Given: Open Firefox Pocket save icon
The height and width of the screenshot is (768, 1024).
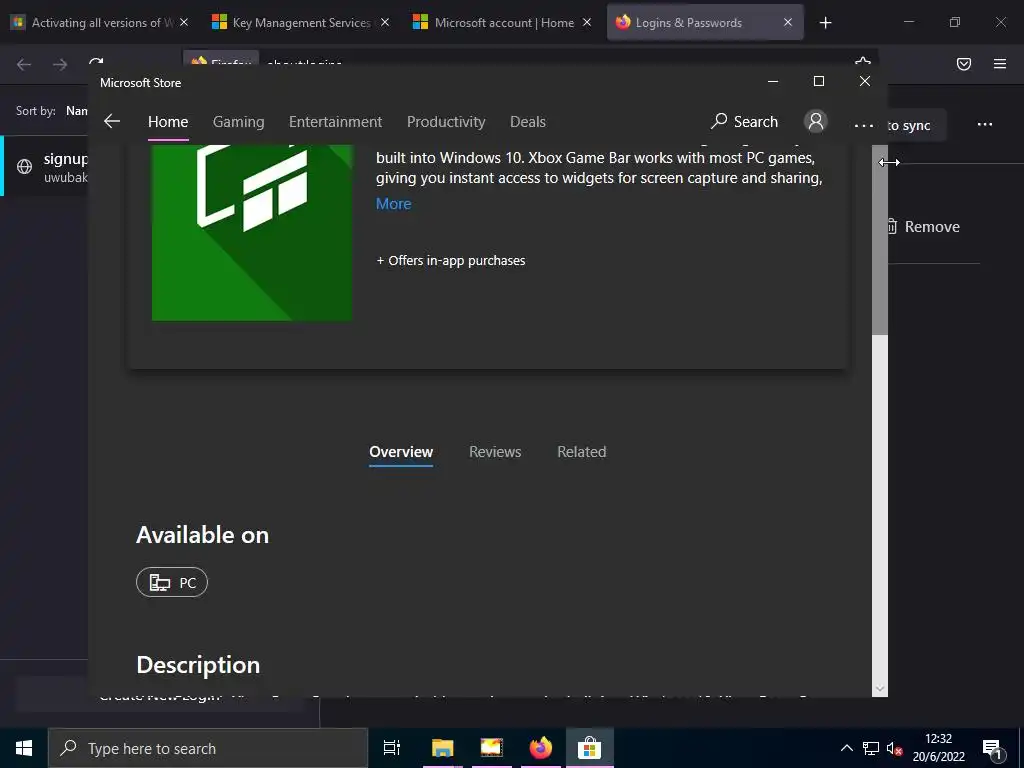Looking at the screenshot, I should pos(964,64).
